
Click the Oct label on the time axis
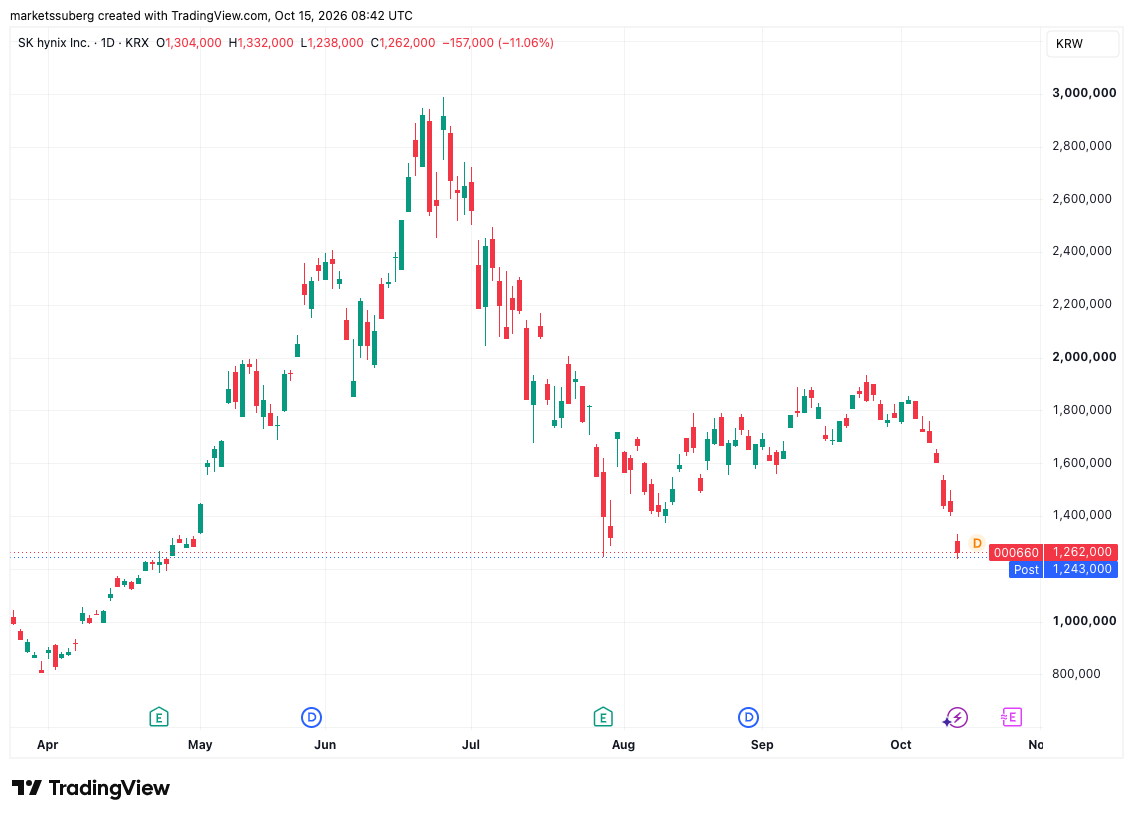click(901, 744)
